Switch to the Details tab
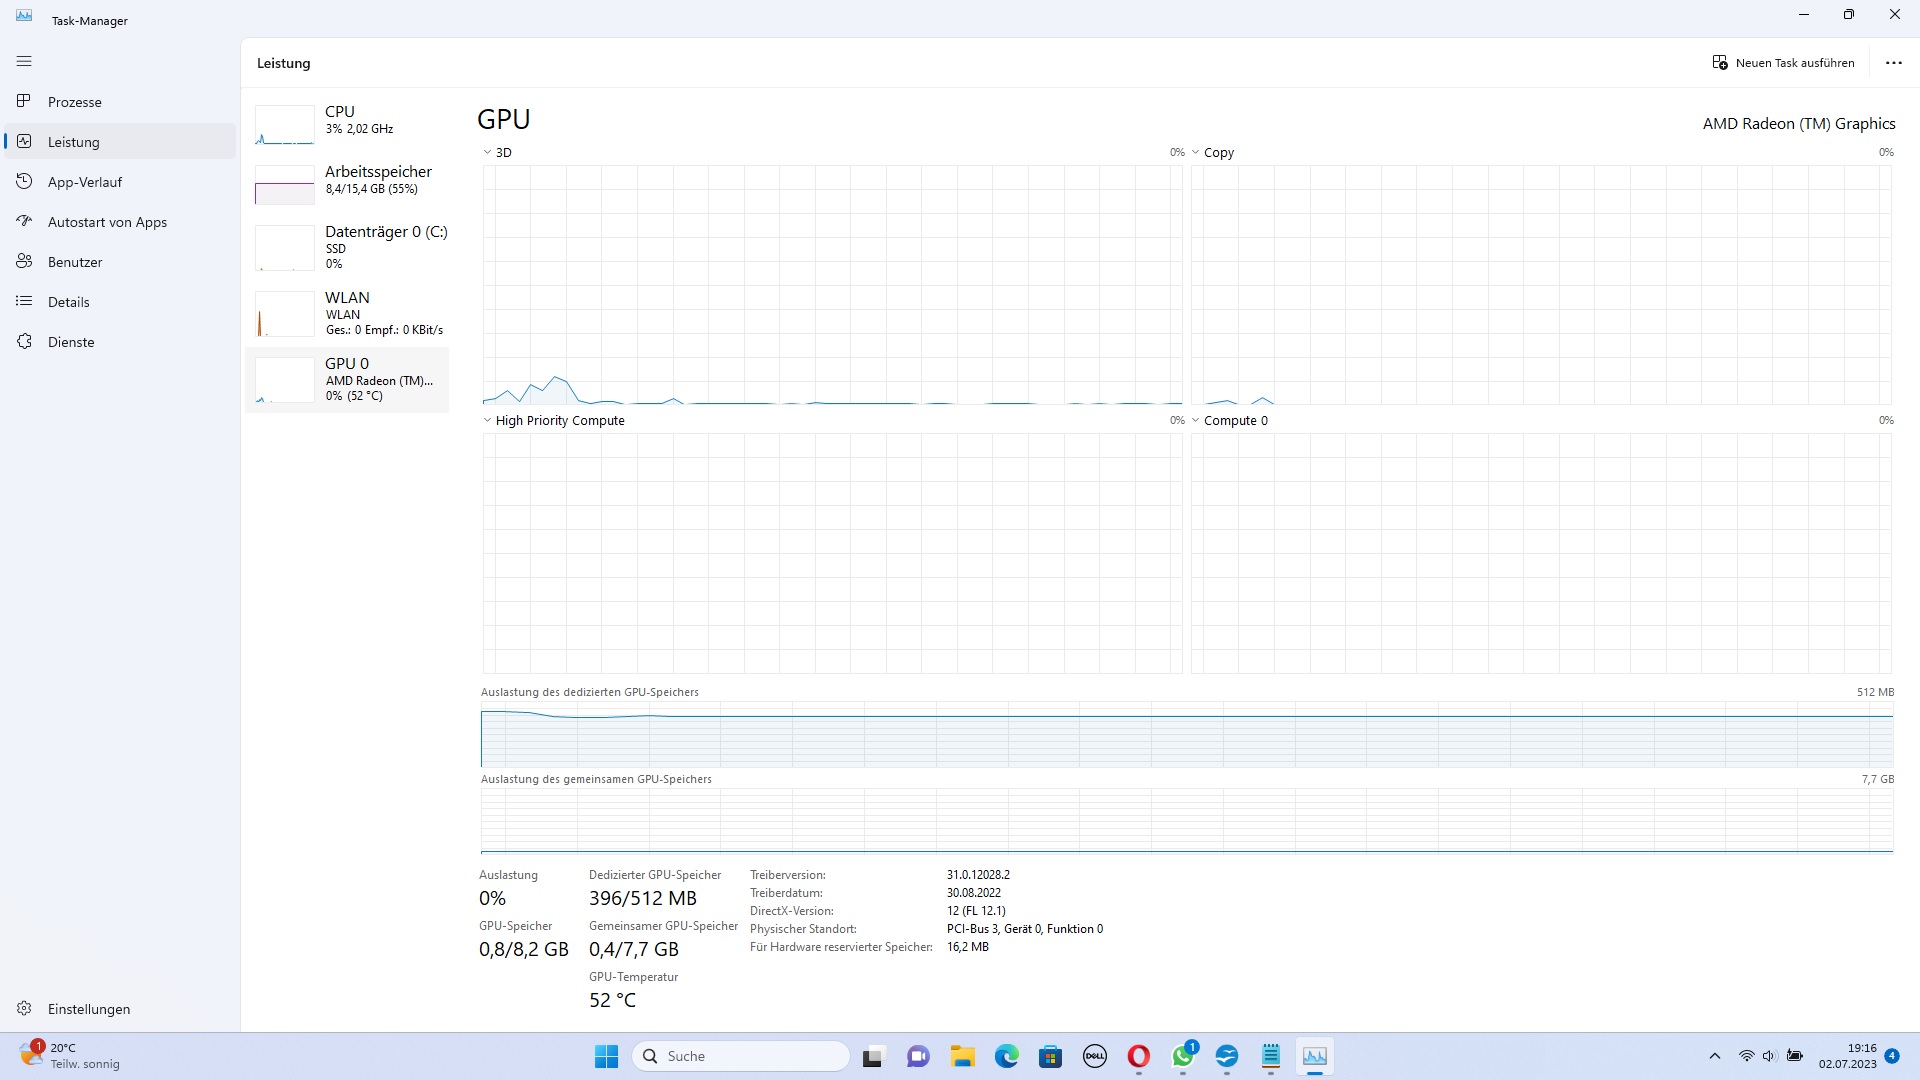1920x1080 pixels. click(x=68, y=302)
